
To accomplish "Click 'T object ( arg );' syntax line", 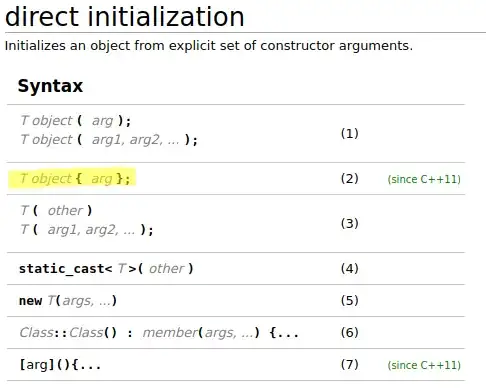I will click(x=76, y=121).
